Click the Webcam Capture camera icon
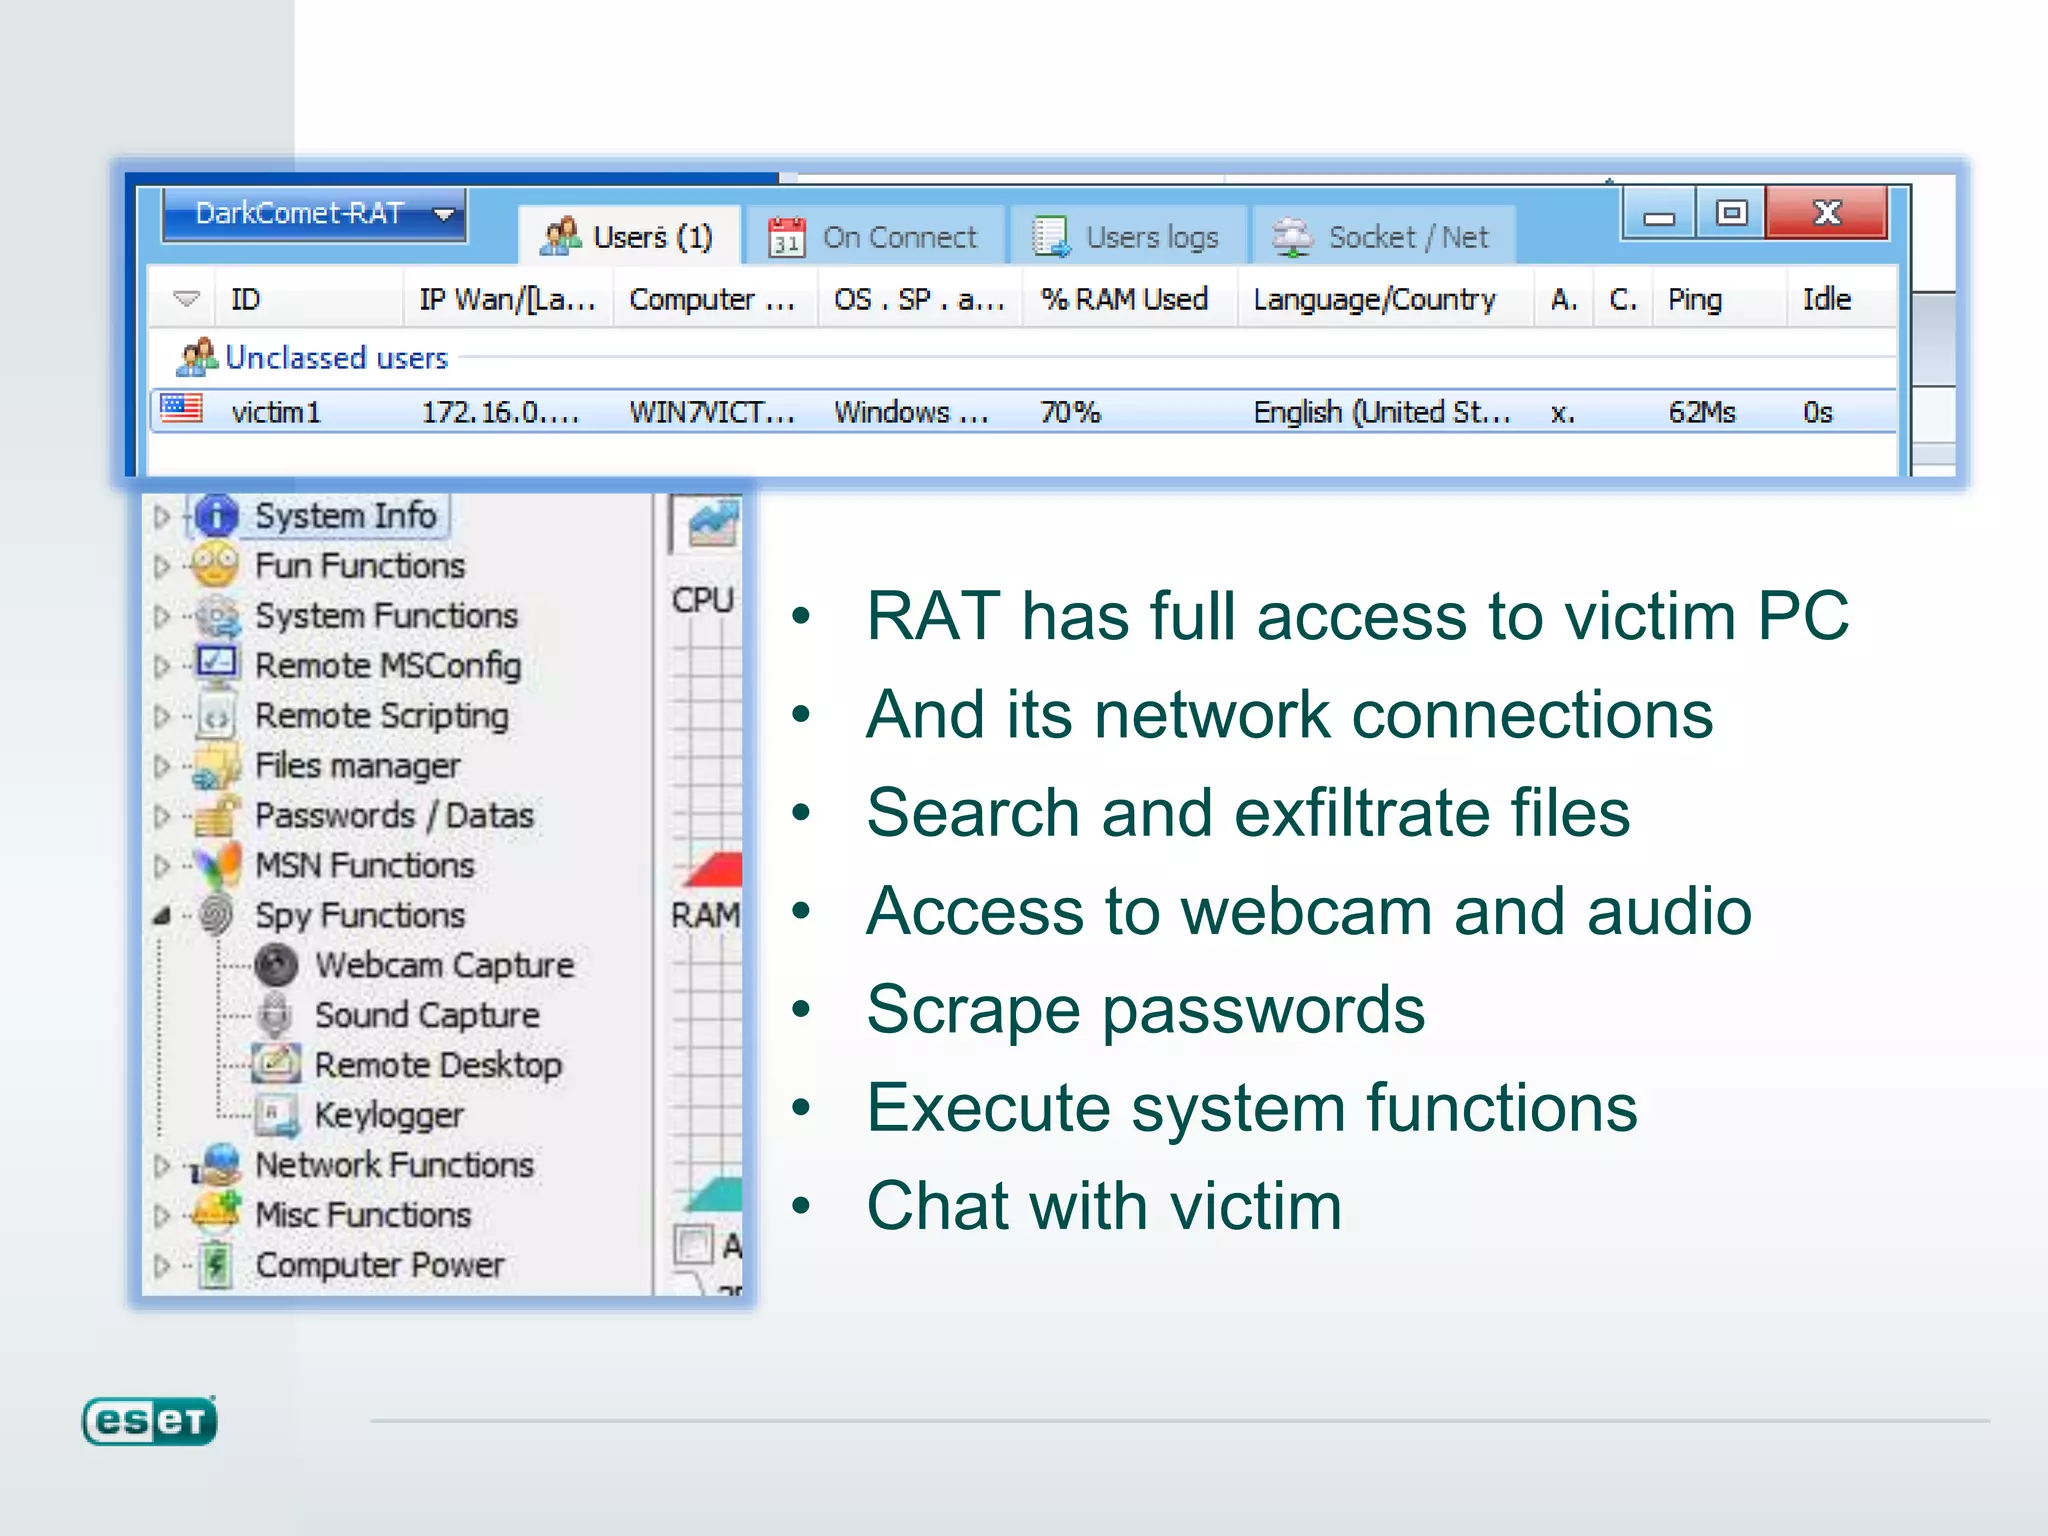 click(x=277, y=965)
